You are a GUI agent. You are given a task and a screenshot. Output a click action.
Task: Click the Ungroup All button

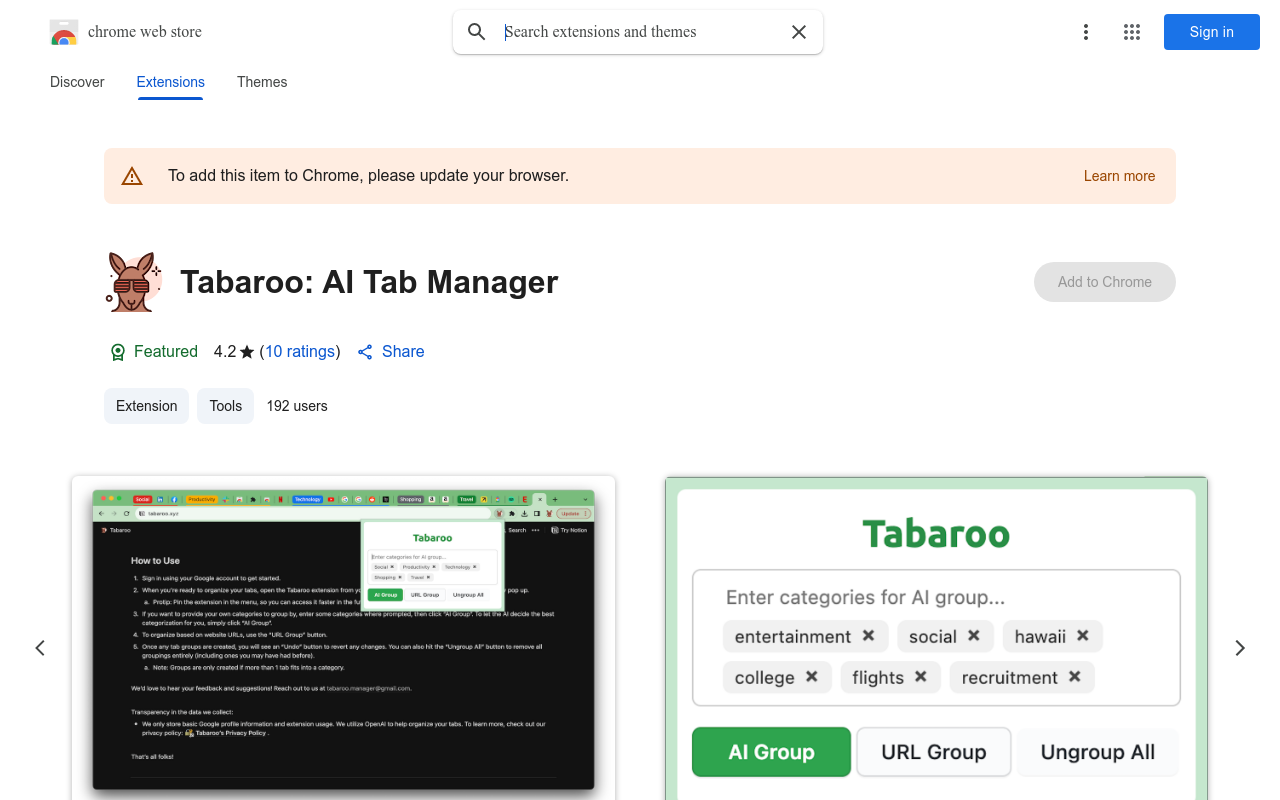1098,752
